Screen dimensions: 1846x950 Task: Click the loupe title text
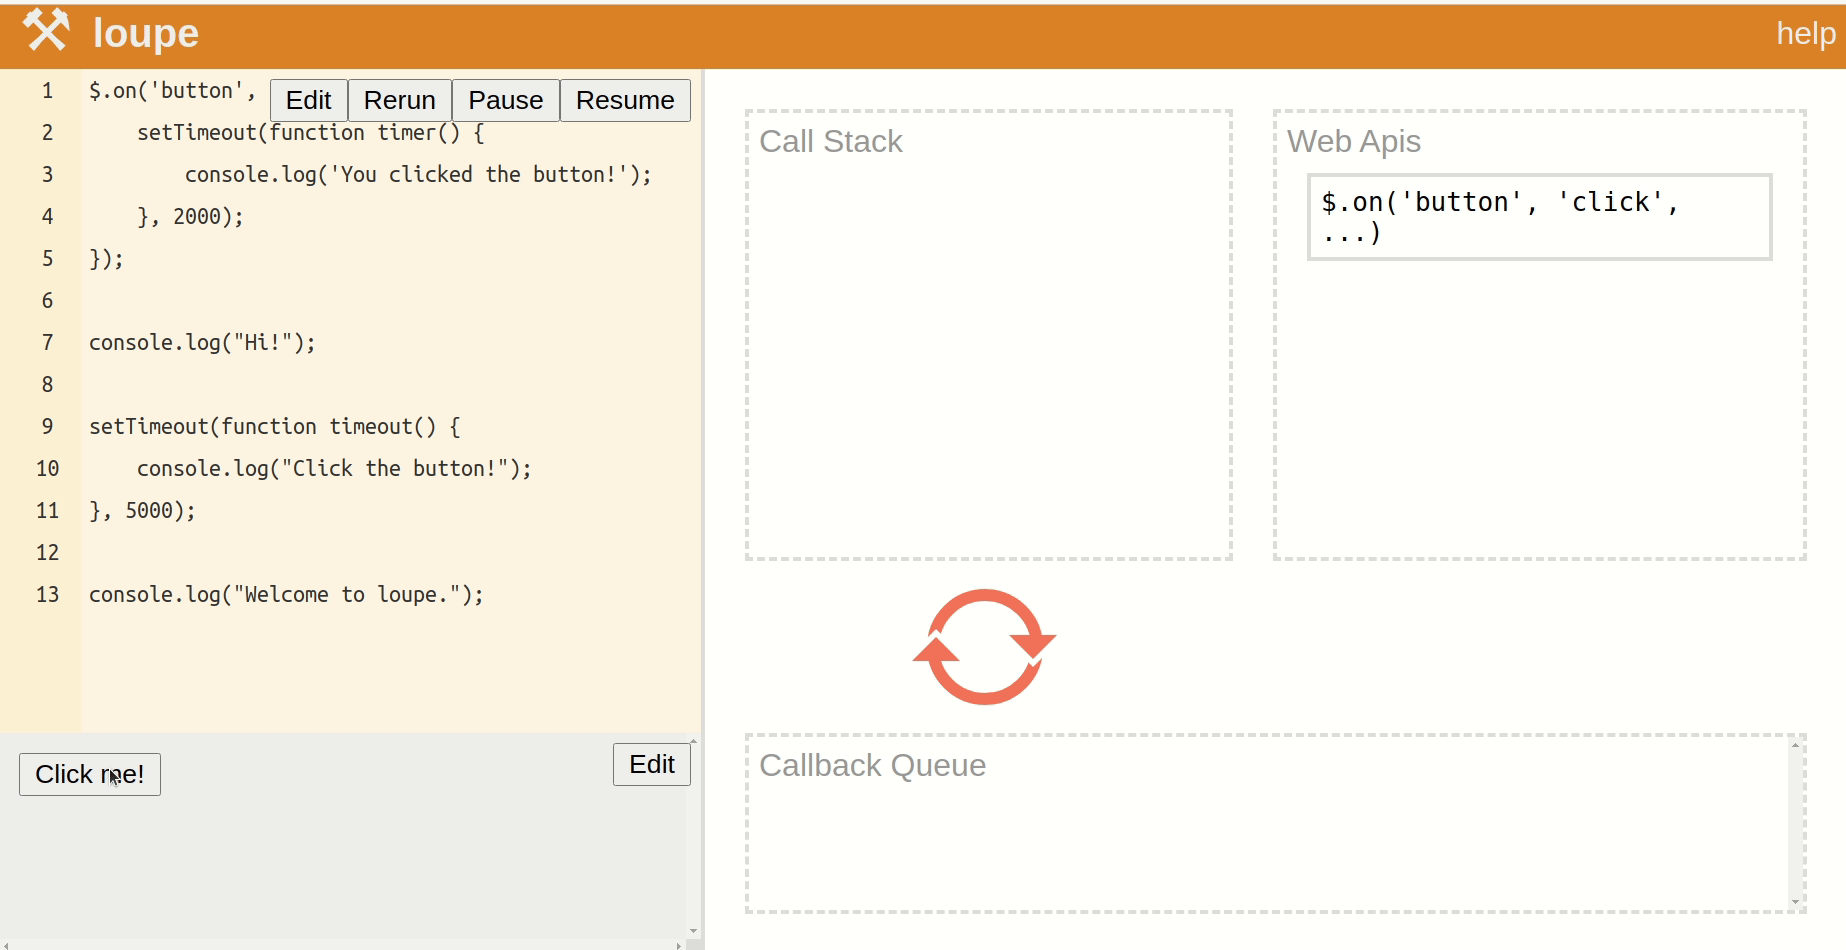pos(146,33)
